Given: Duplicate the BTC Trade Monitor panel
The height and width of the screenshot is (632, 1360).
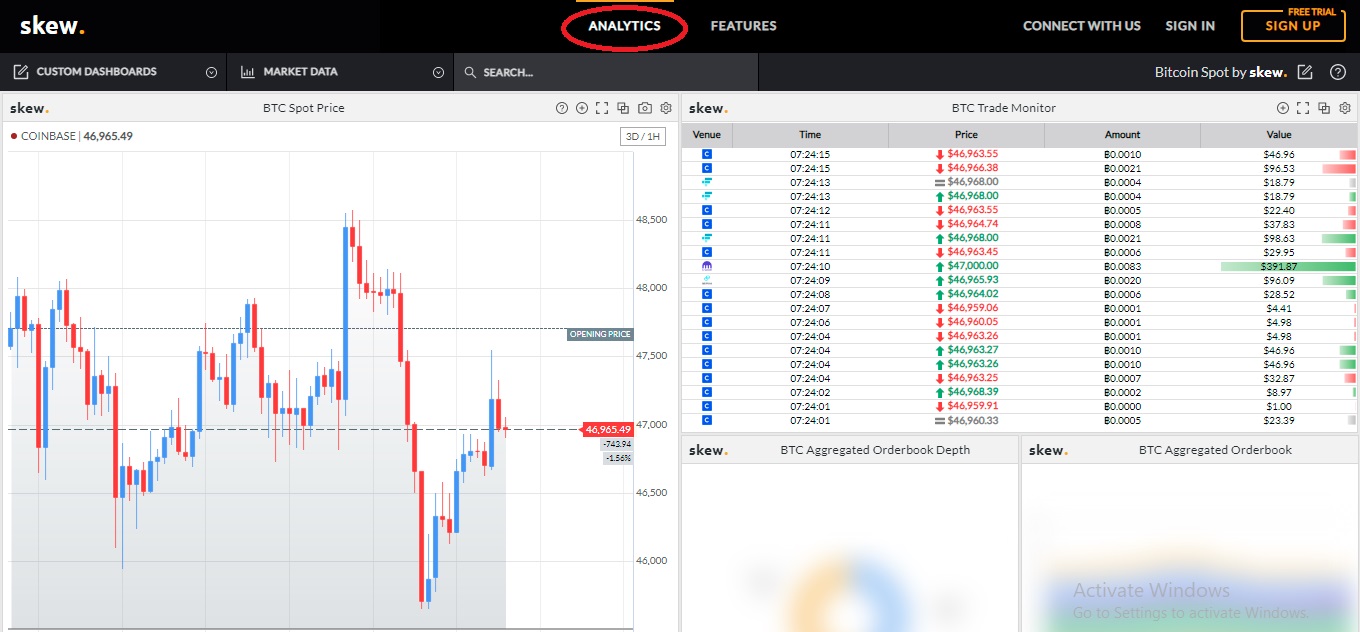Looking at the screenshot, I should click(x=1324, y=108).
